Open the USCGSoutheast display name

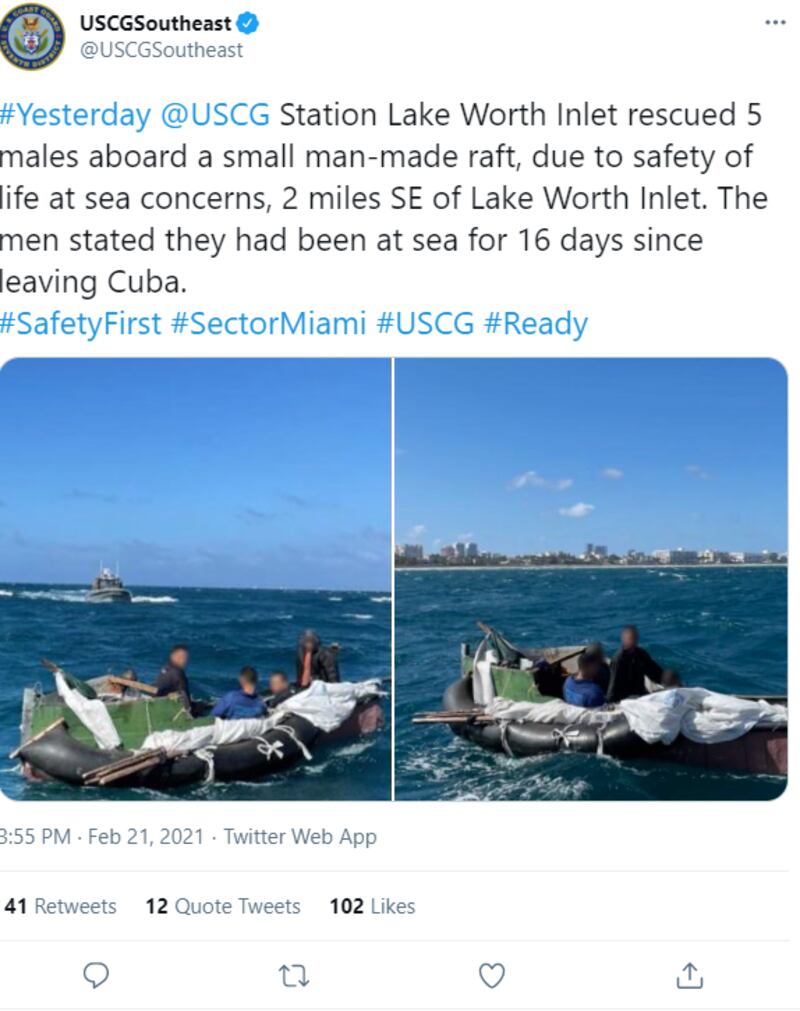pos(155,23)
